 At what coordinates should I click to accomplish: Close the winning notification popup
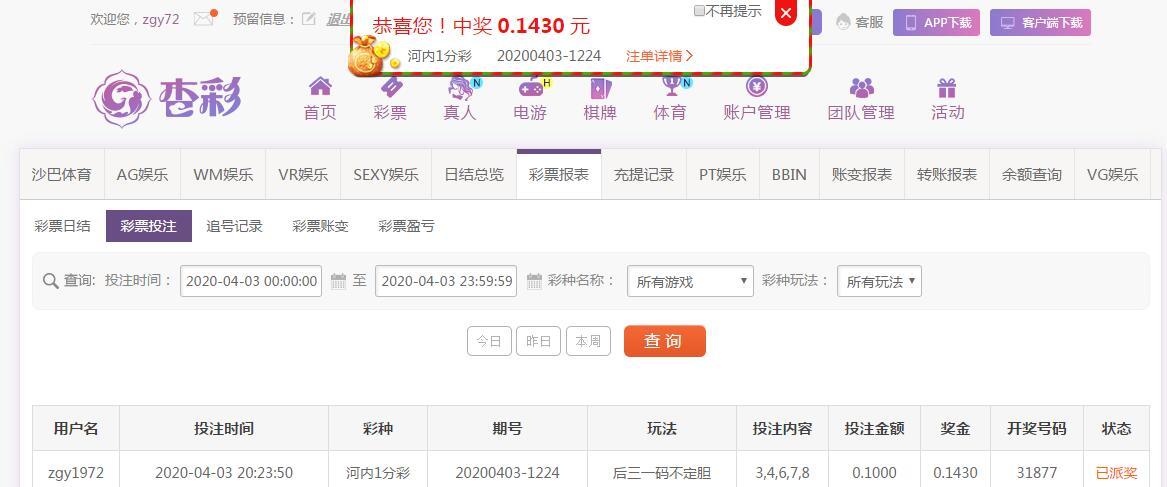point(786,12)
